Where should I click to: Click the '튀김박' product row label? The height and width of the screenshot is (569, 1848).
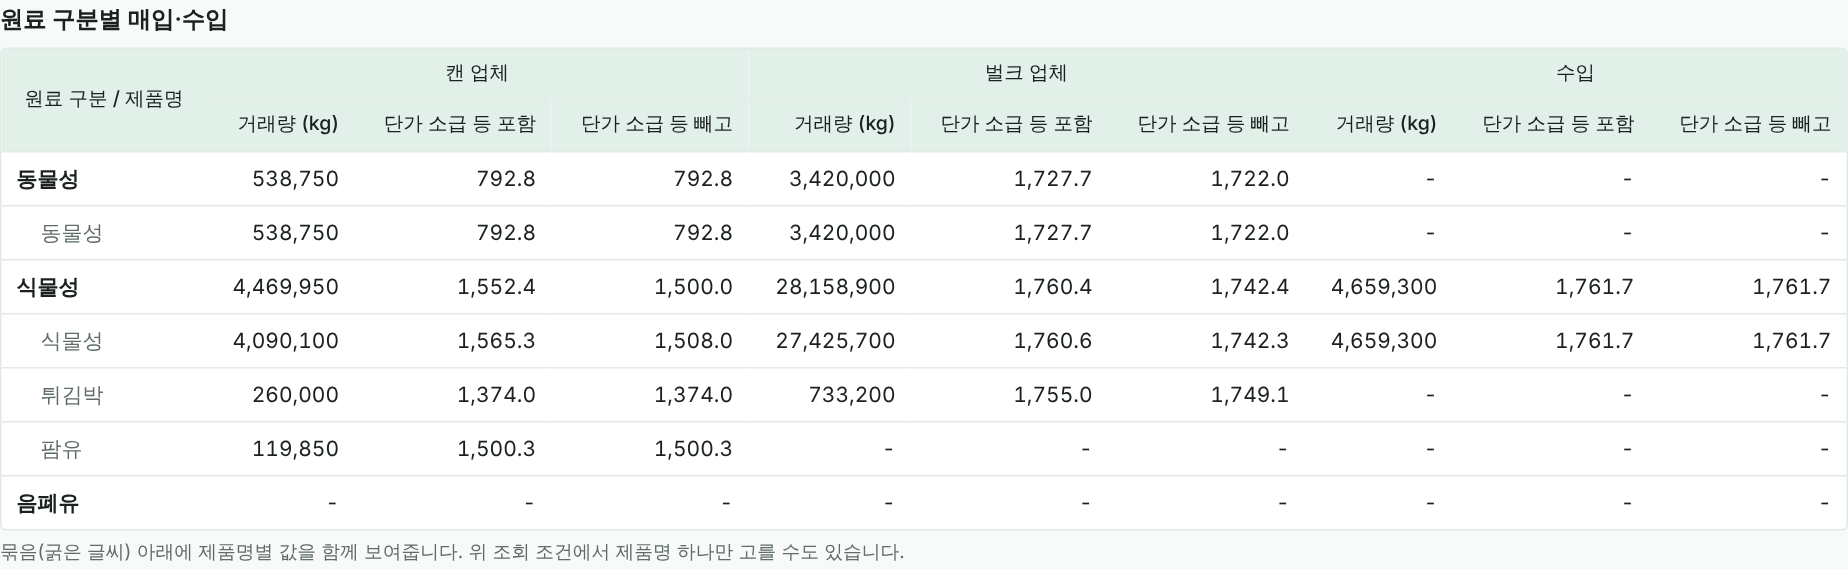tap(72, 395)
